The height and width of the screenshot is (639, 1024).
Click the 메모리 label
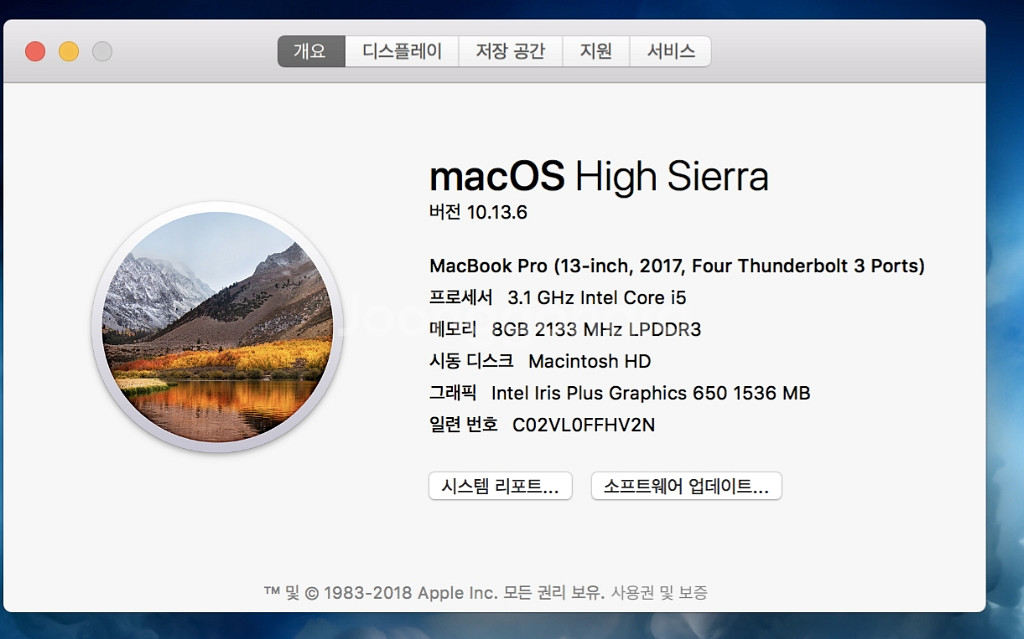(x=453, y=329)
